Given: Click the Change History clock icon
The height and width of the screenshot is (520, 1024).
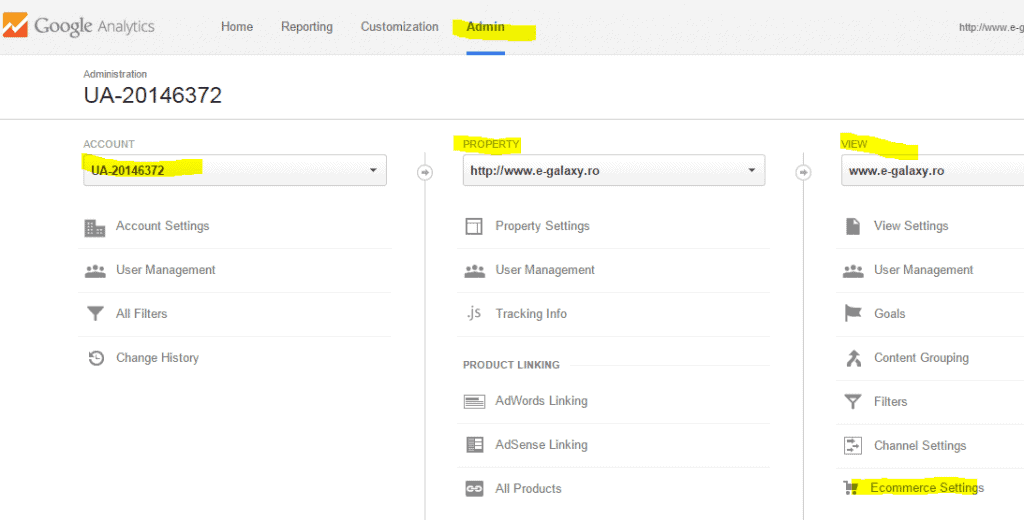Looking at the screenshot, I should click(x=96, y=358).
